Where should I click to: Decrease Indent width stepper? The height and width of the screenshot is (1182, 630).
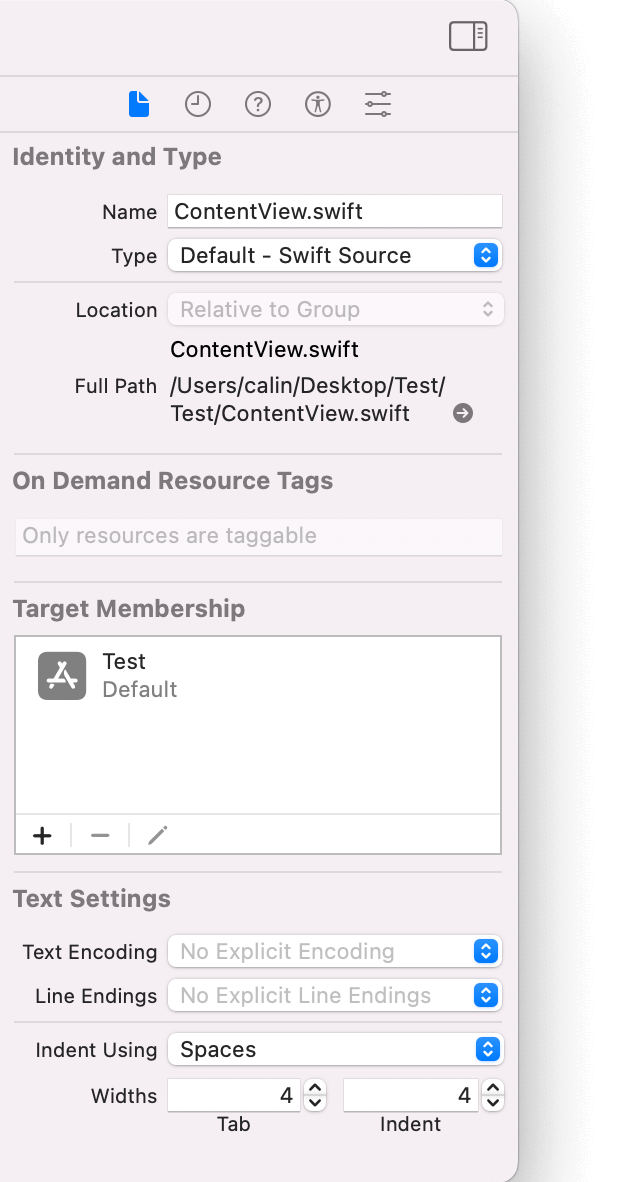[493, 1103]
